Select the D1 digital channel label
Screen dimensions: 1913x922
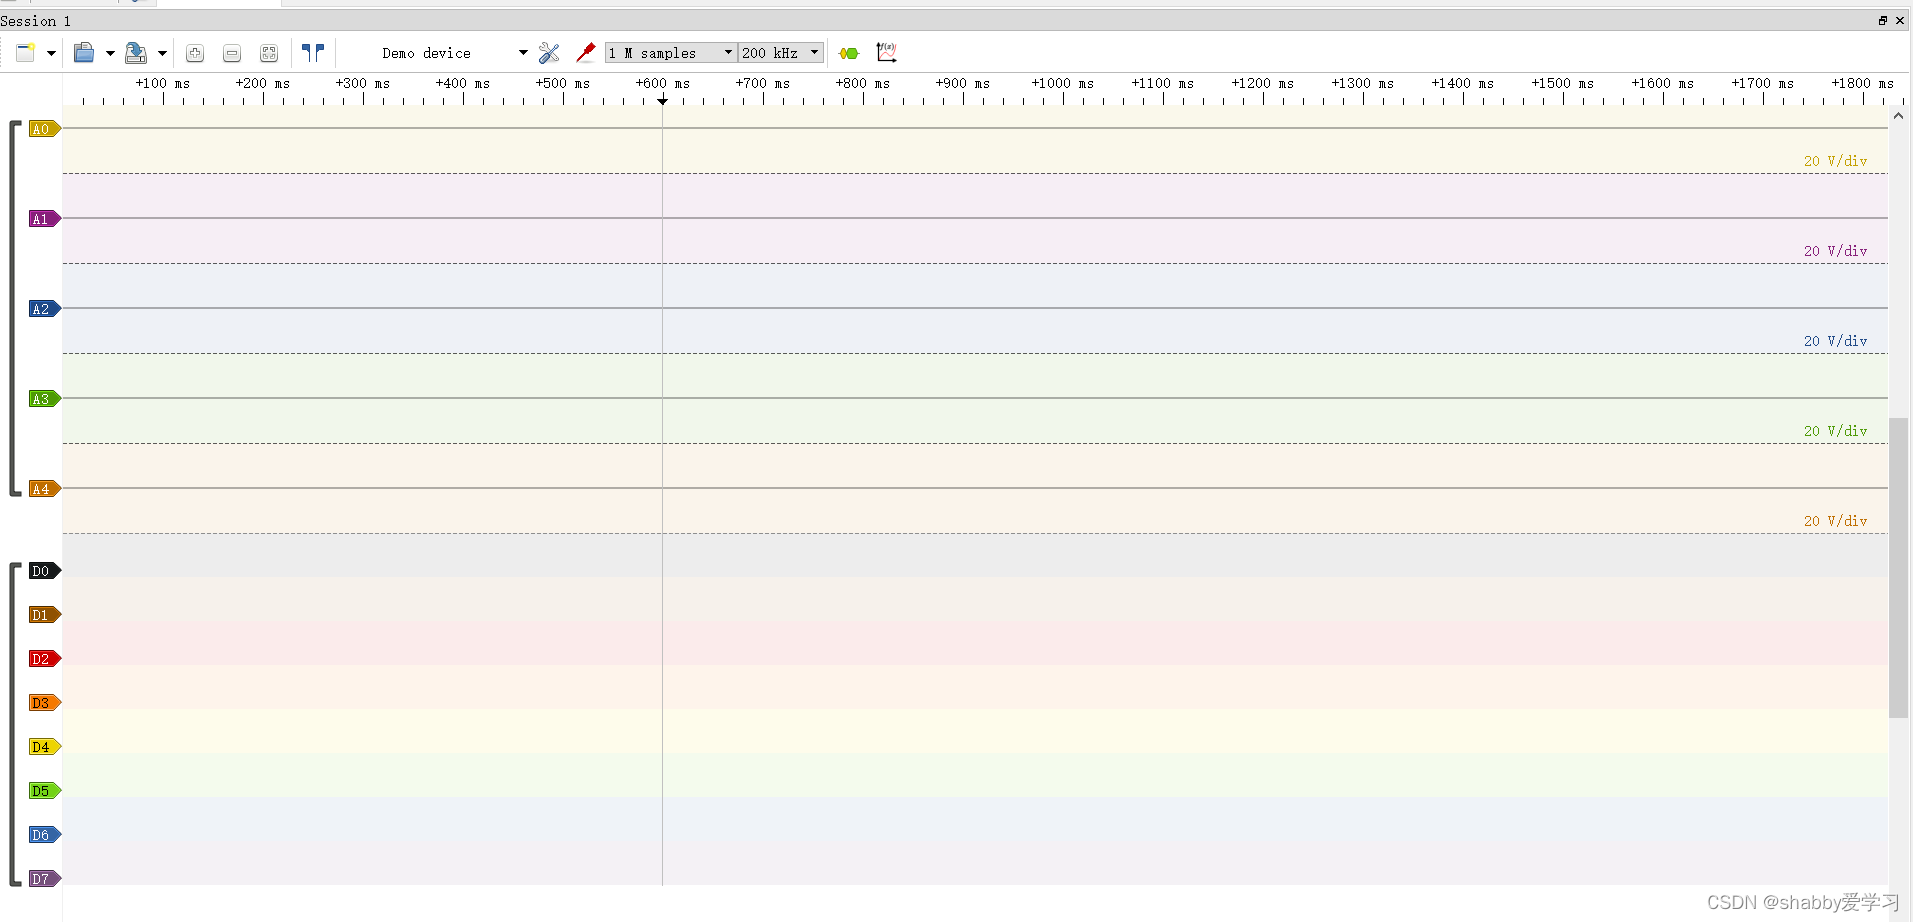pyautogui.click(x=45, y=615)
